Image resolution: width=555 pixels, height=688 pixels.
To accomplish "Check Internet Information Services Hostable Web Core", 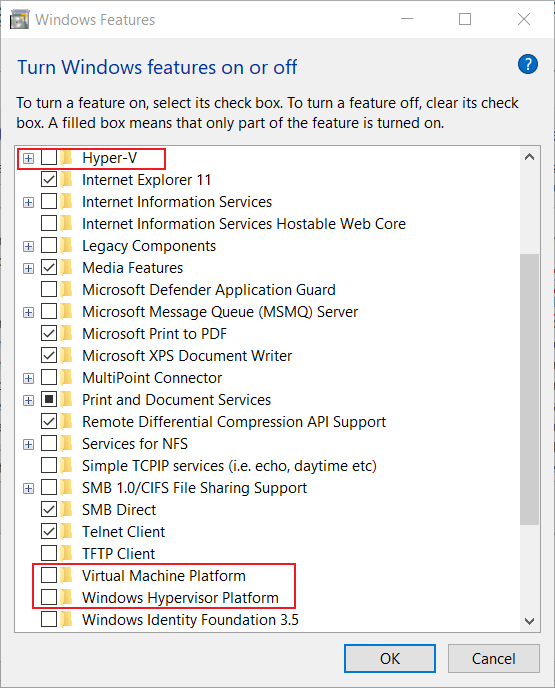I will [49, 223].
